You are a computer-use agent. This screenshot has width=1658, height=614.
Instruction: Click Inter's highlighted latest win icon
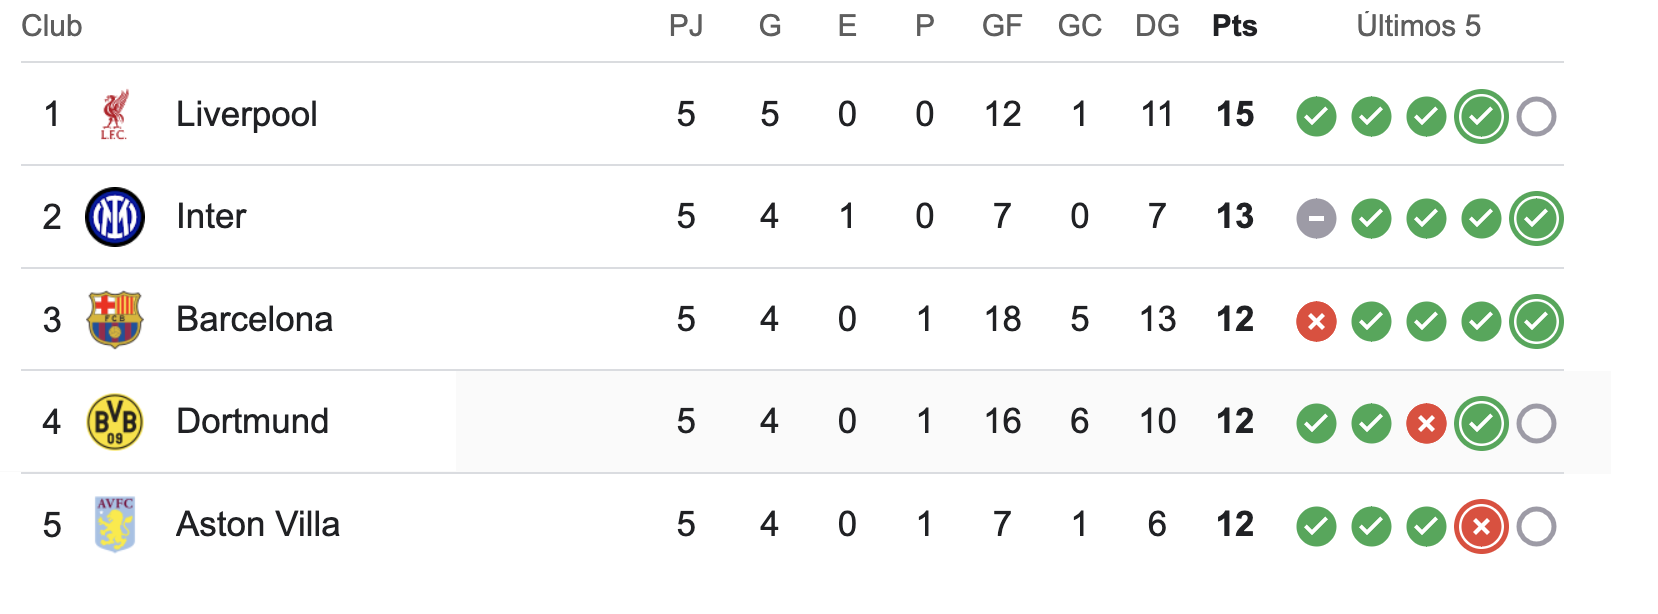(1536, 218)
